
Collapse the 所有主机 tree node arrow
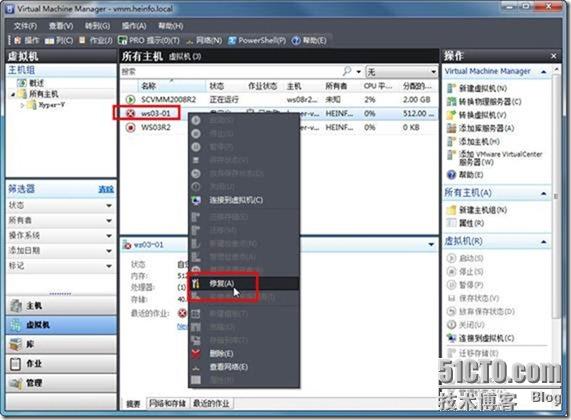[13, 94]
